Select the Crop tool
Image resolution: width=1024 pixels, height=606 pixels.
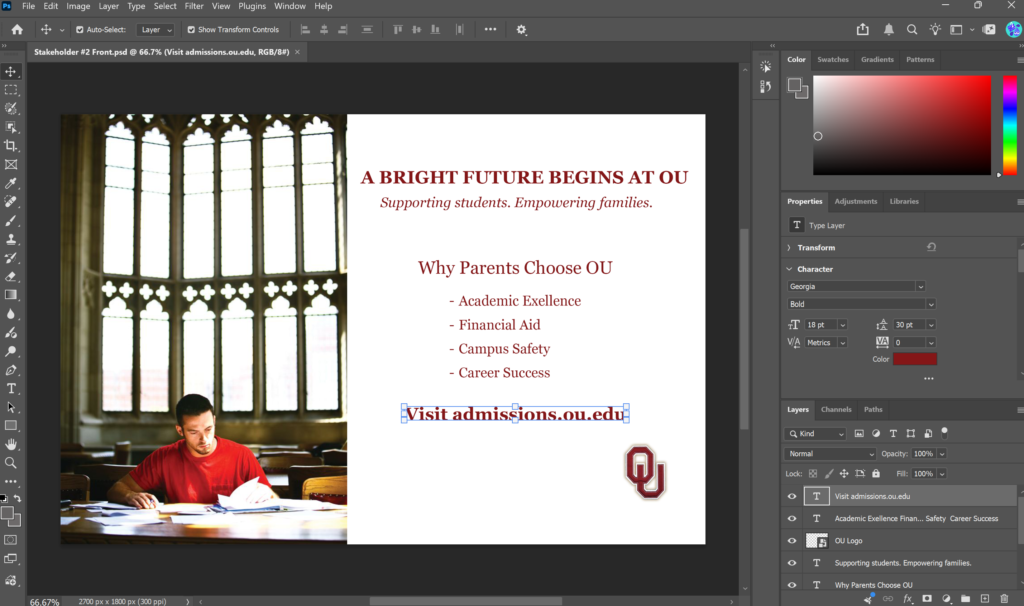point(11,146)
